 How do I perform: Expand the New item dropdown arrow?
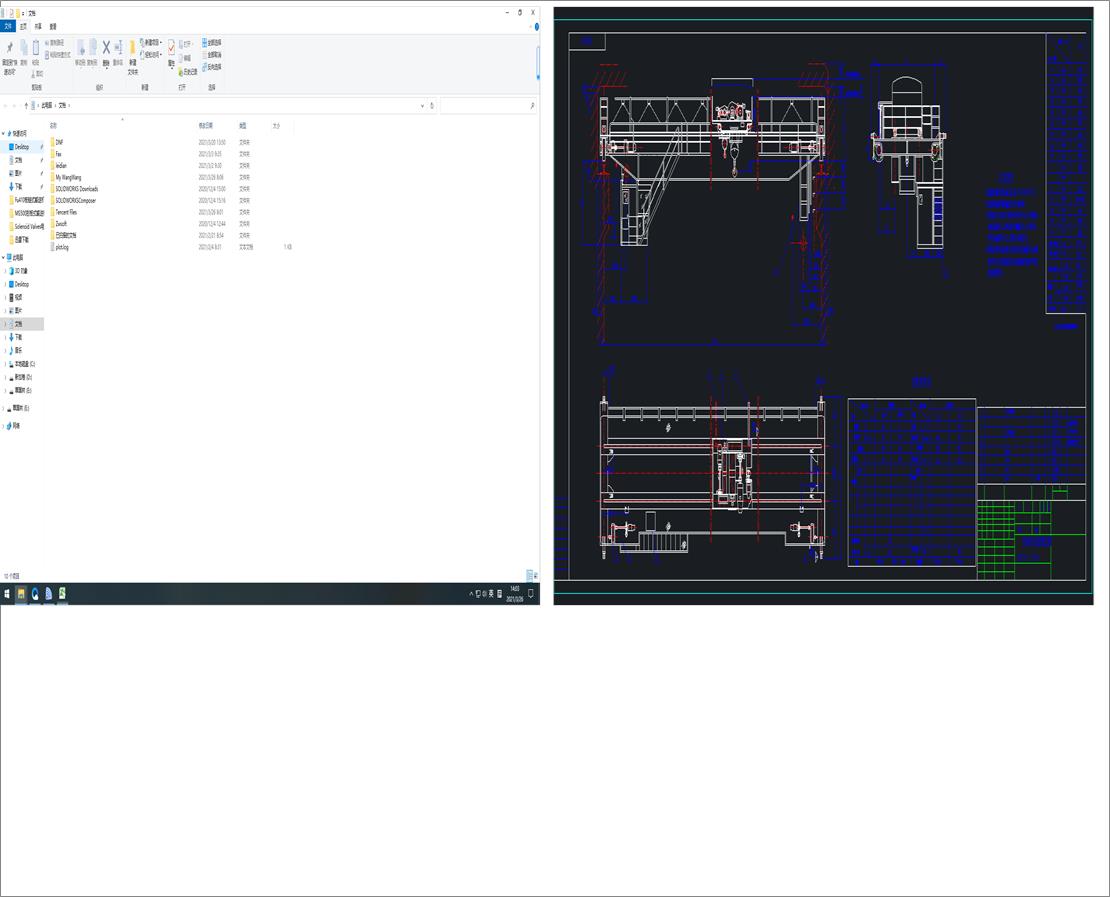(160, 42)
